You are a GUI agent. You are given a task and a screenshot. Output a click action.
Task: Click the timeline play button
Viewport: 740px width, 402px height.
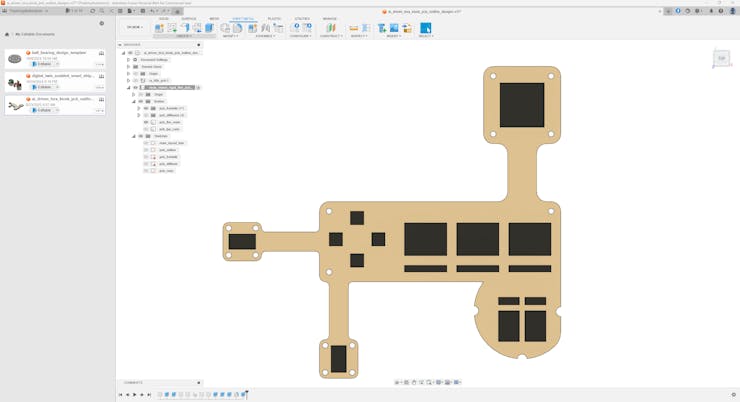pyautogui.click(x=135, y=395)
